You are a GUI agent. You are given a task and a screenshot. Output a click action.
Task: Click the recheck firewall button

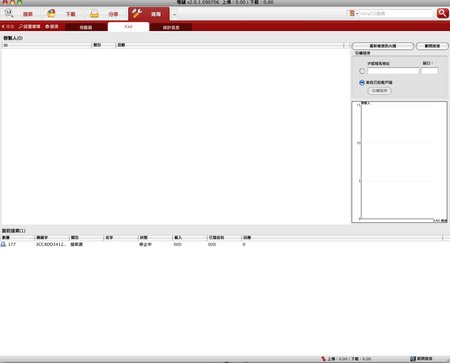[383, 46]
